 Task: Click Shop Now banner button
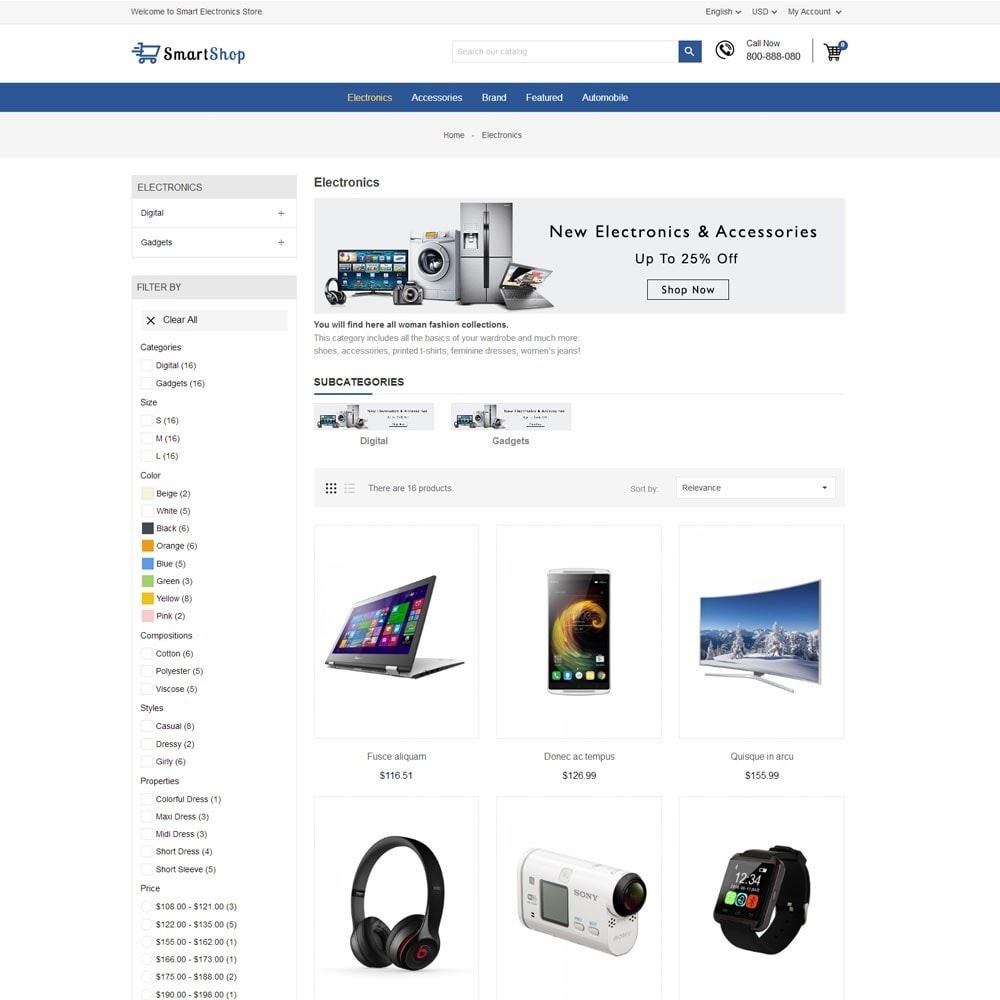coord(688,290)
